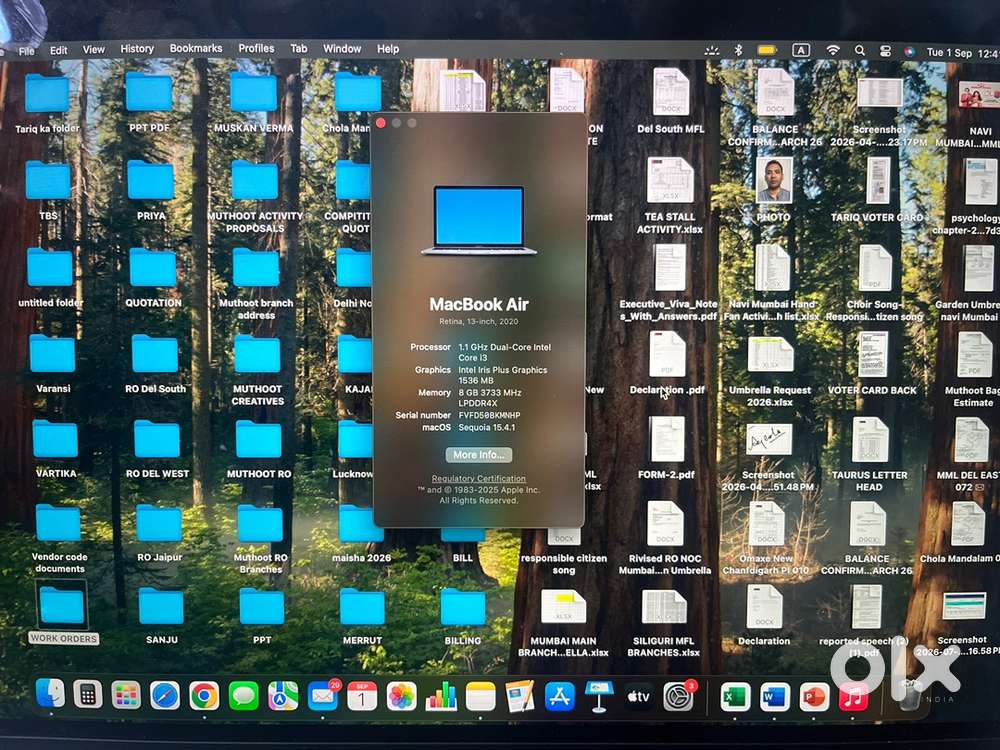
Task: Open Maps from the dock
Action: [x=283, y=696]
